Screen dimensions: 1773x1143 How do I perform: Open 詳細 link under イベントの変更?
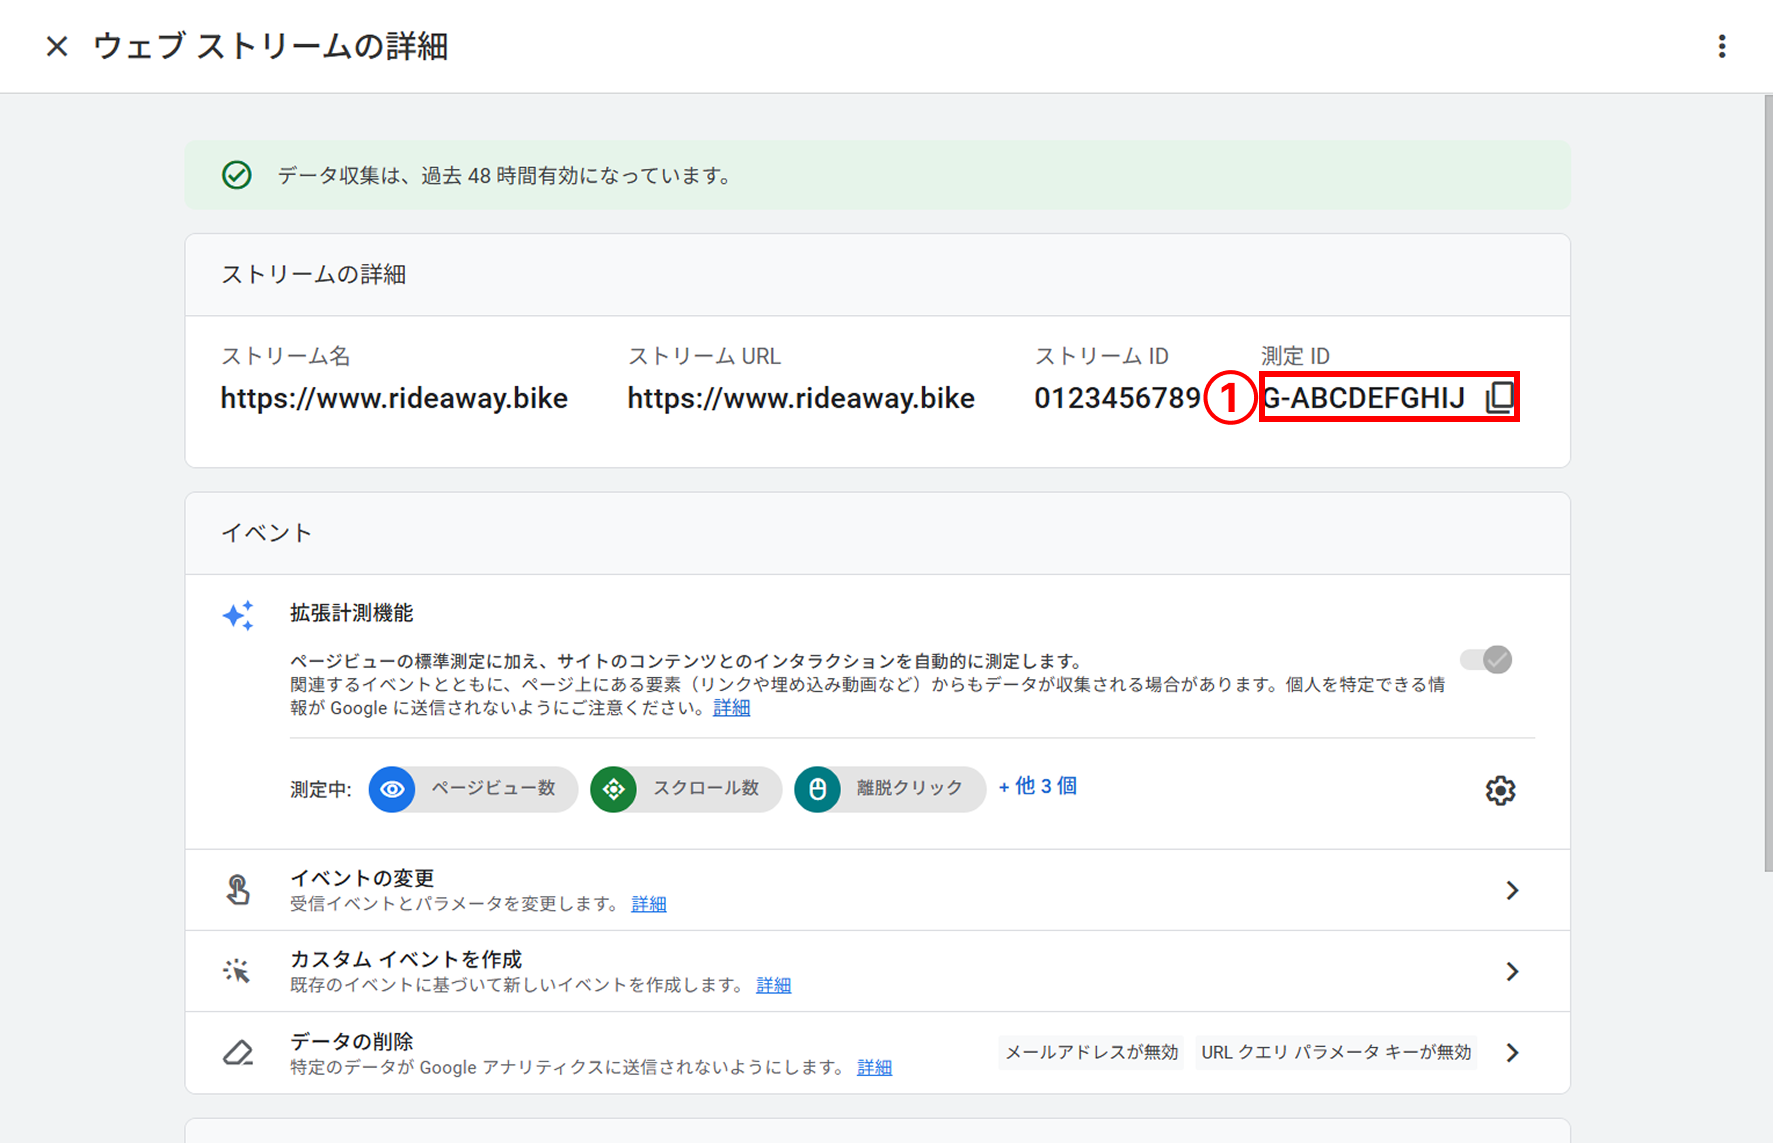coord(649,904)
